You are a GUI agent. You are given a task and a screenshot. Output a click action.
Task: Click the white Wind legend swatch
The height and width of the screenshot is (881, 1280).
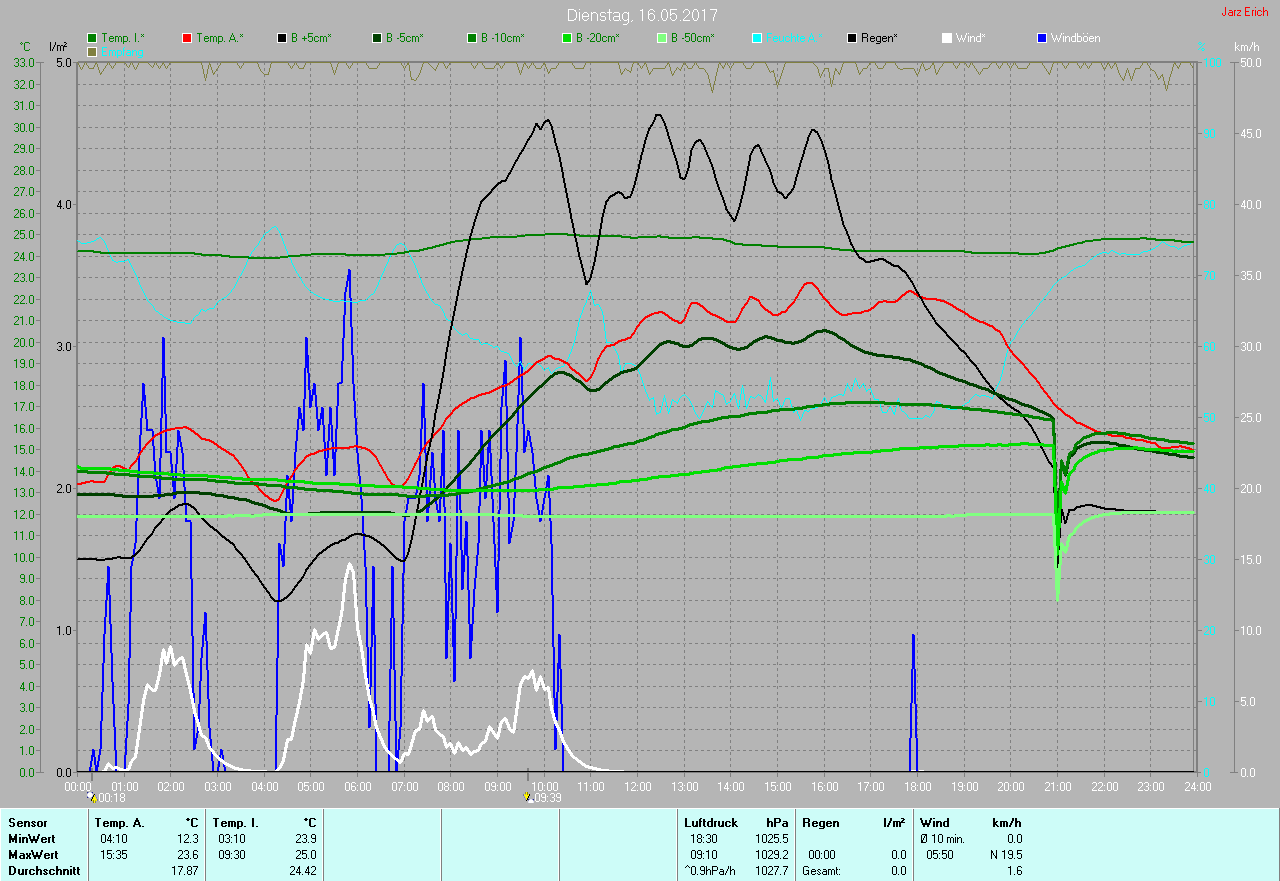(946, 38)
